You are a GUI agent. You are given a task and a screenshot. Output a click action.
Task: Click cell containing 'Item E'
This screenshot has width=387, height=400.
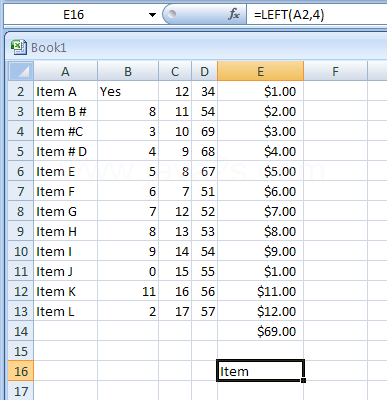pyautogui.click(x=65, y=171)
